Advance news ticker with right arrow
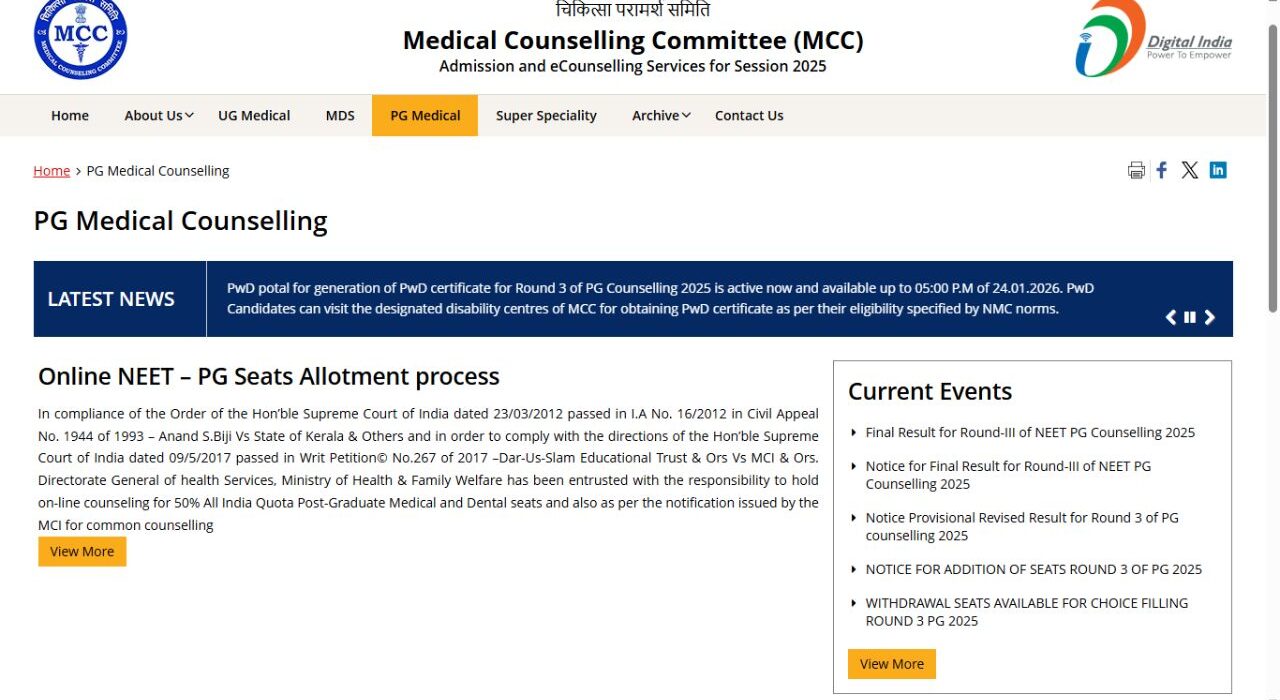 tap(1210, 317)
